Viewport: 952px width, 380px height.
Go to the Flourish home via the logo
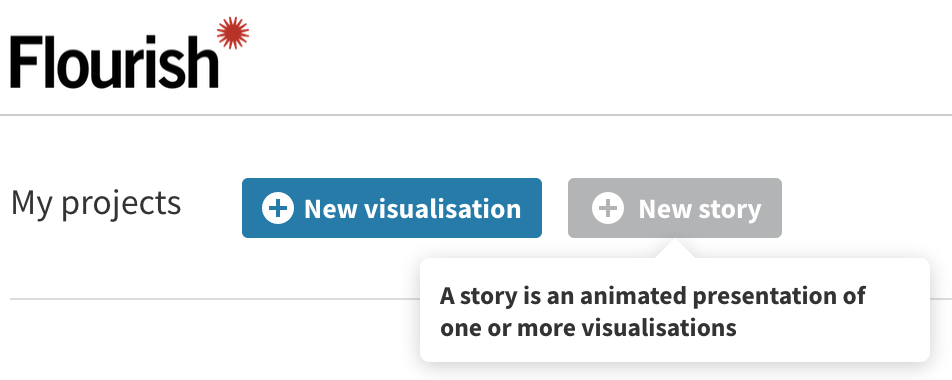click(x=129, y=53)
